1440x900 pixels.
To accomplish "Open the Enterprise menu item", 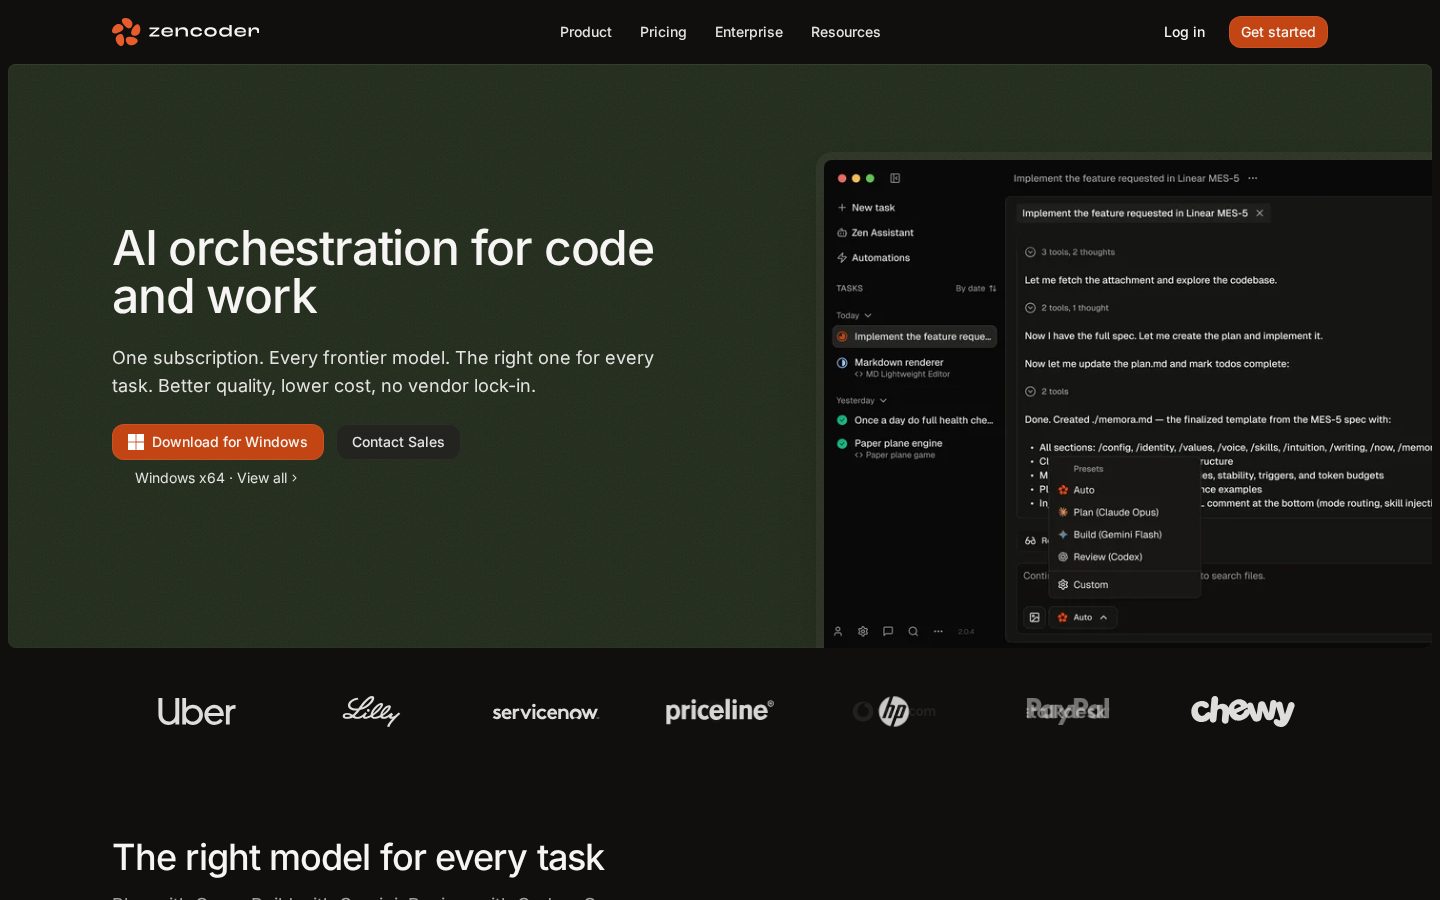I will [749, 32].
